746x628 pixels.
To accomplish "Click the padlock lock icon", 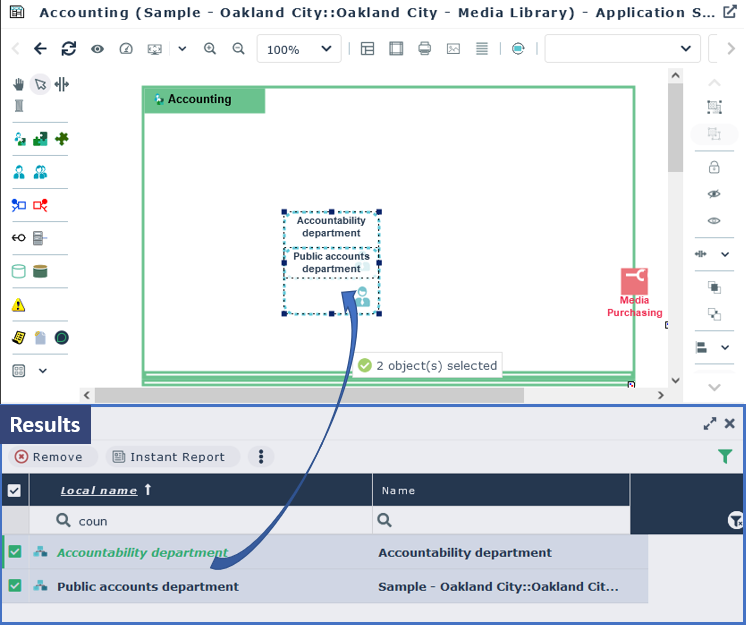I will point(714,167).
